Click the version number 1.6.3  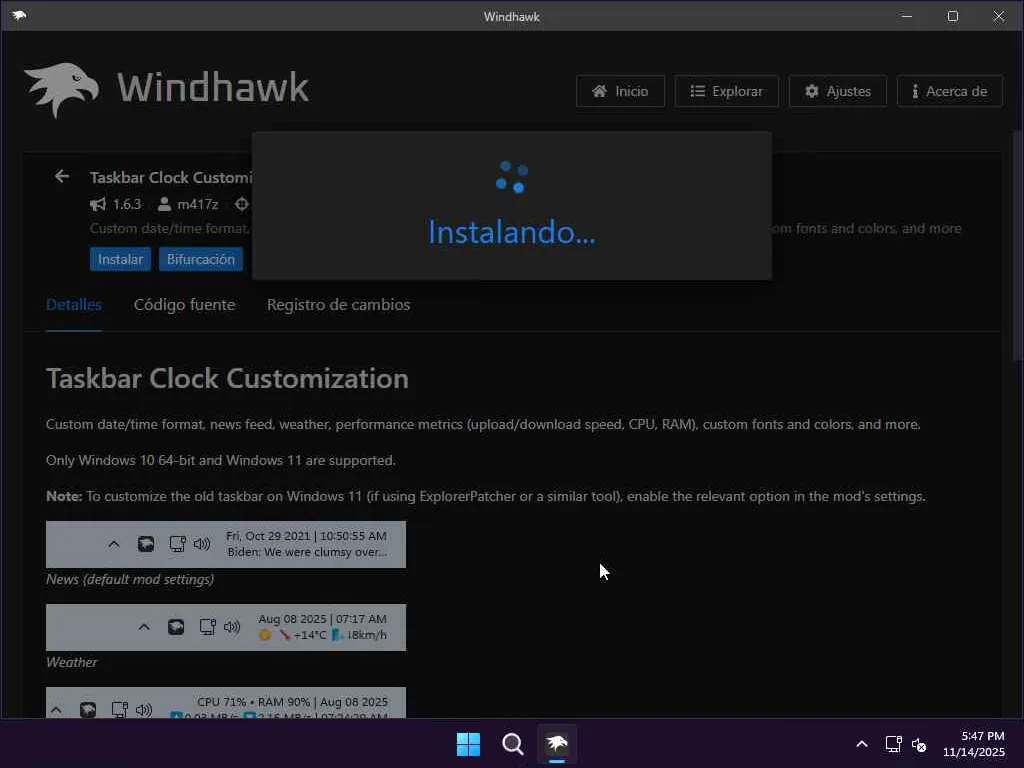tap(127, 204)
